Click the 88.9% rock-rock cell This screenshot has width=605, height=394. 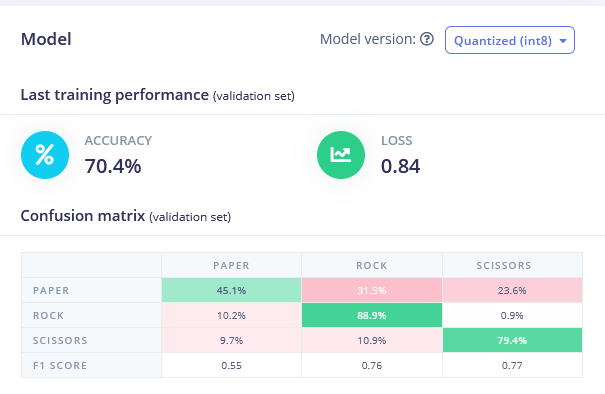(372, 315)
